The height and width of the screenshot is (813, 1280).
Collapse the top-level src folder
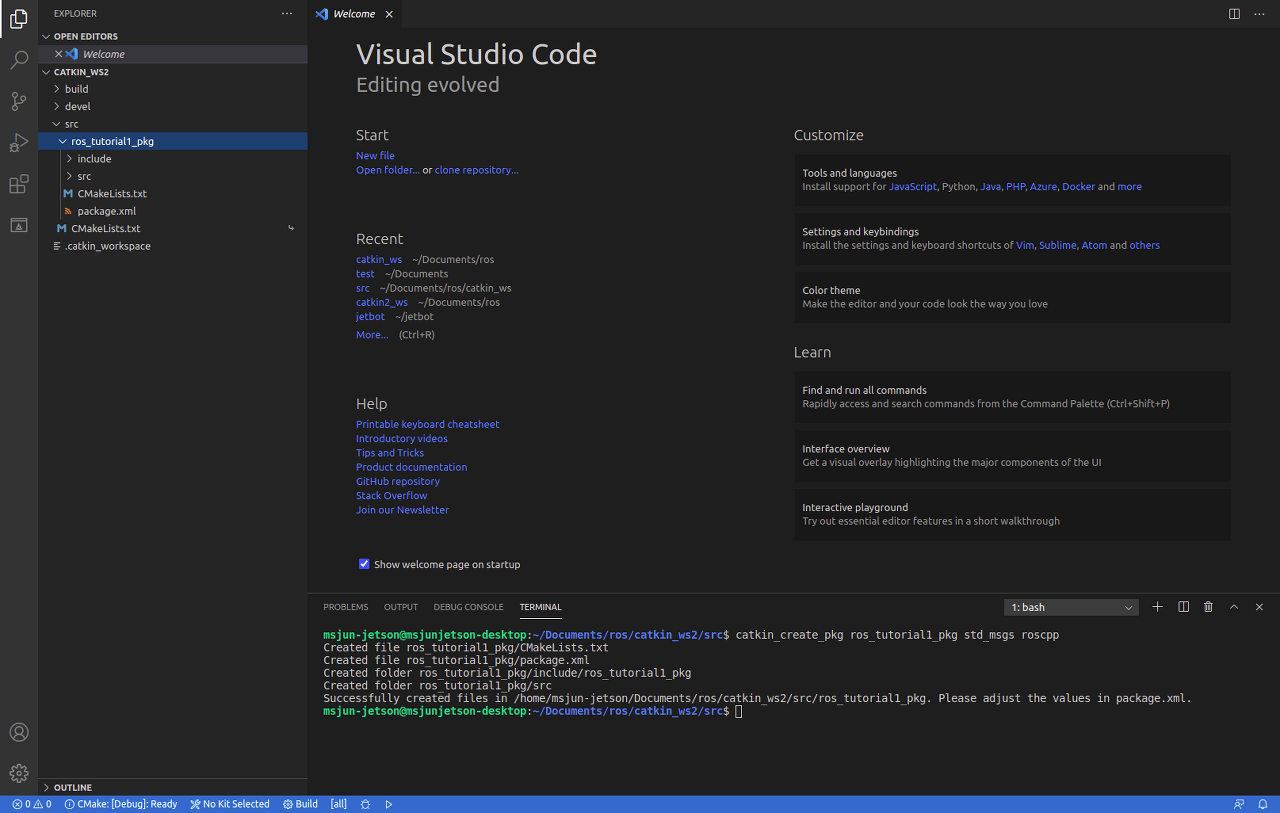tap(172, 124)
